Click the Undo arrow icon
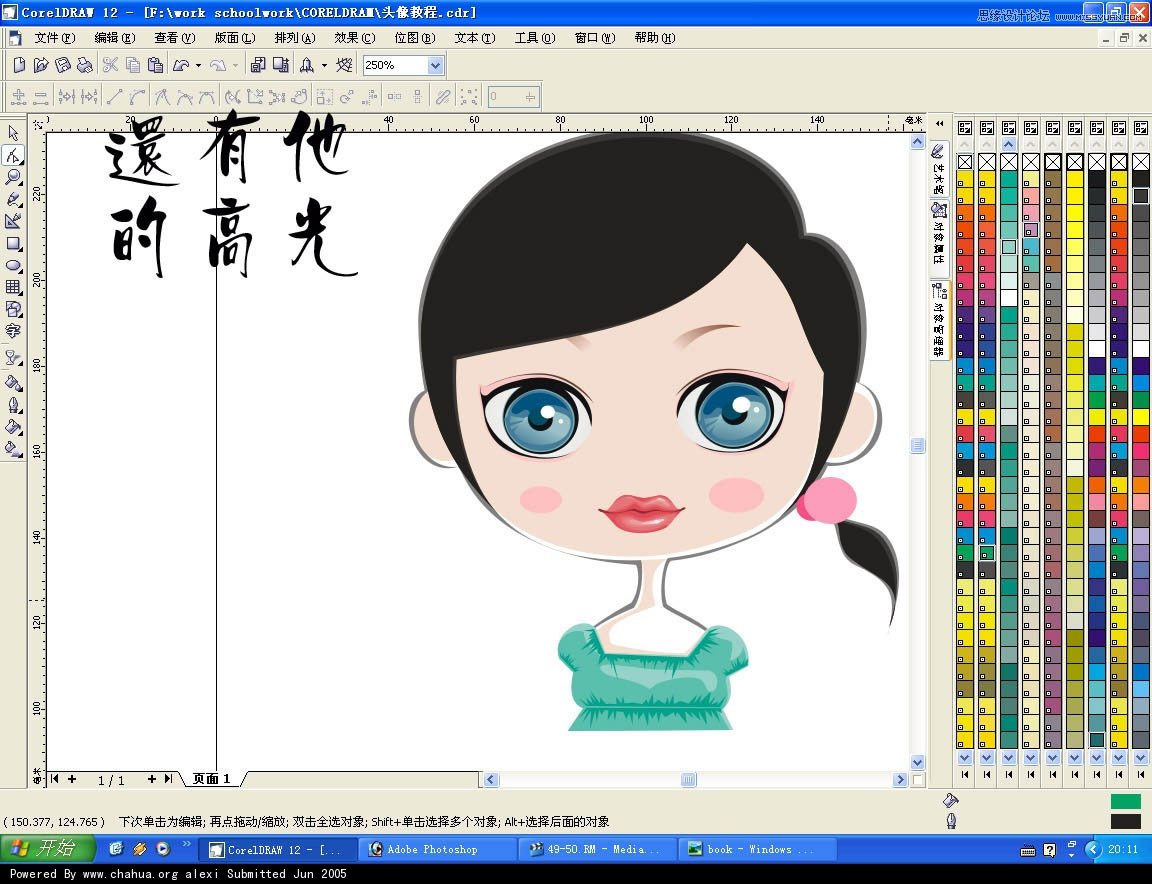Viewport: 1152px width, 884px height. click(183, 65)
